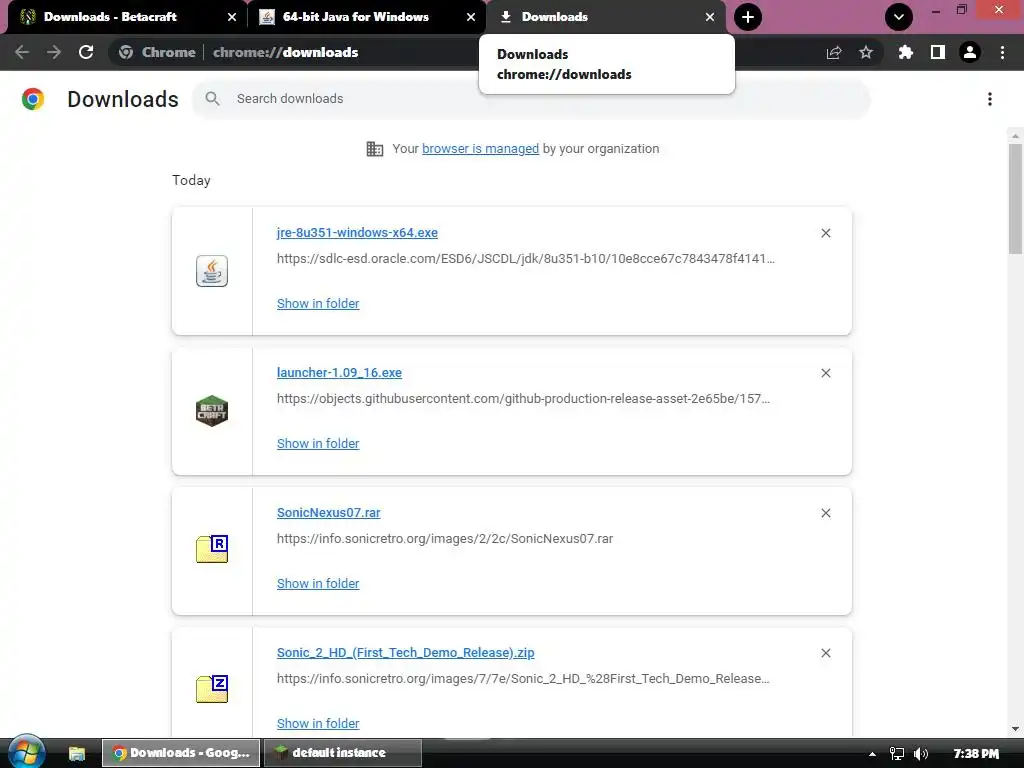Remove jre-8u351-windows-x64.exe from list
The width and height of the screenshot is (1024, 768).
(x=825, y=233)
